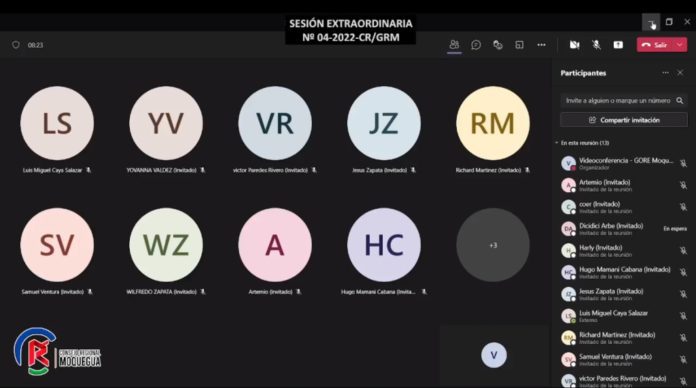696x388 pixels.
Task: Click 'En espera' status for Dicidici Arbe
Action: tap(675, 229)
